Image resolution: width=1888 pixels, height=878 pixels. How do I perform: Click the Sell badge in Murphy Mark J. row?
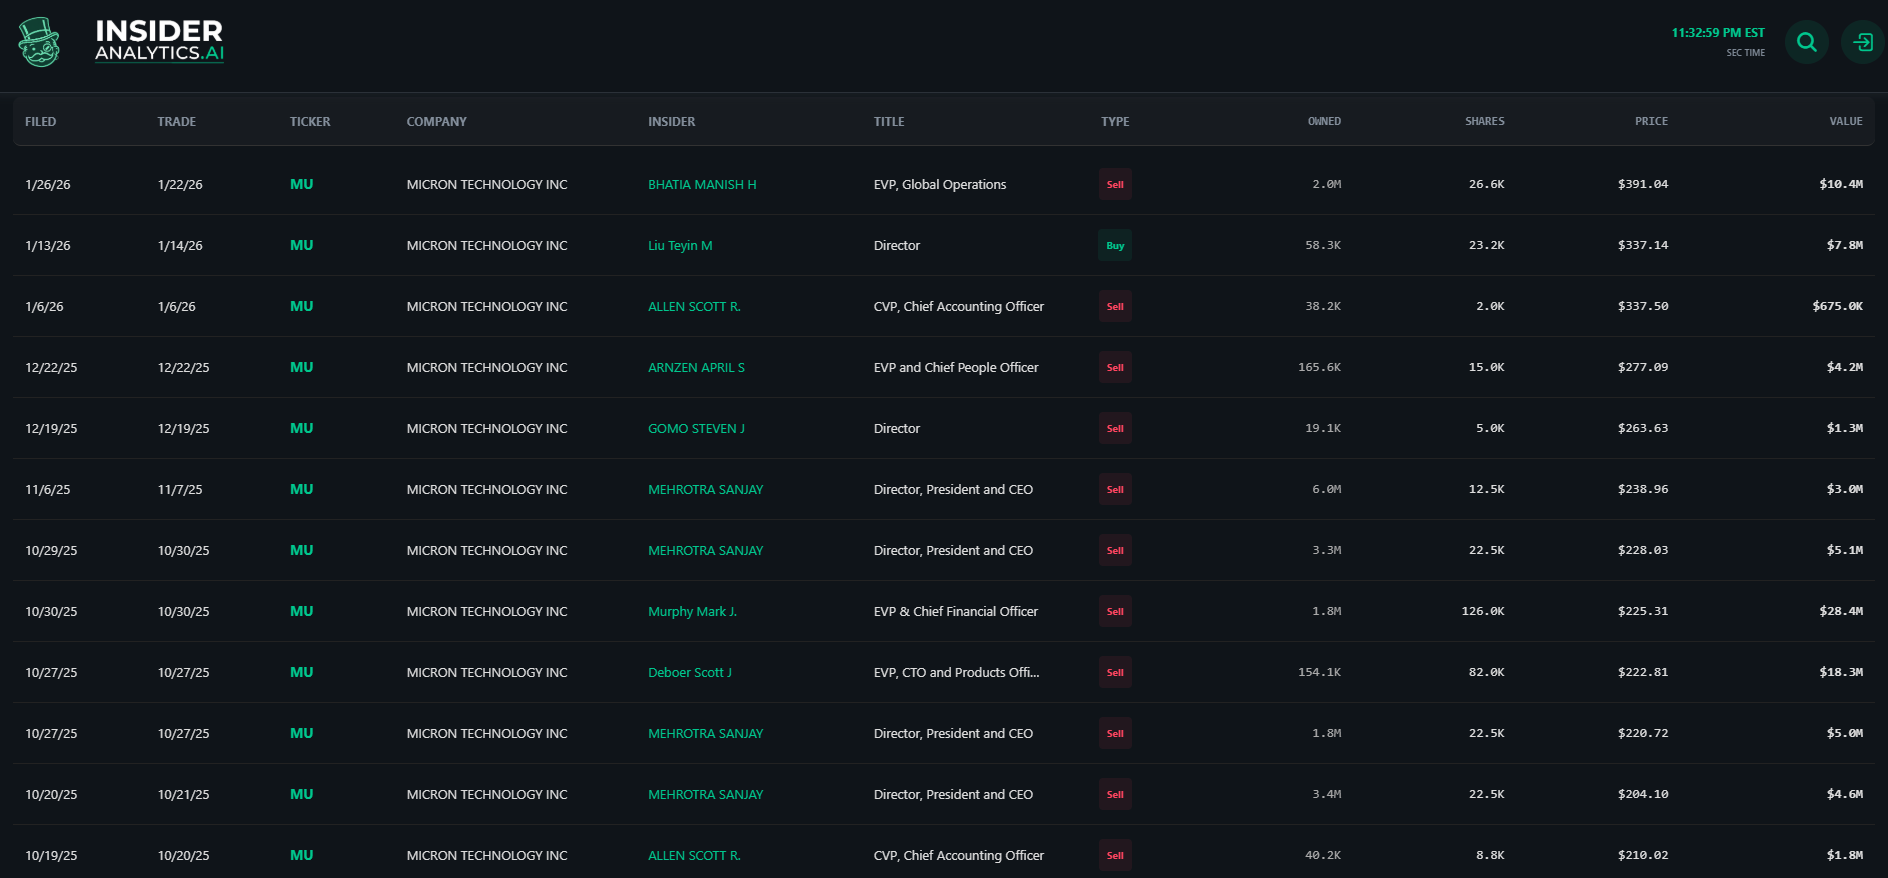click(x=1115, y=611)
